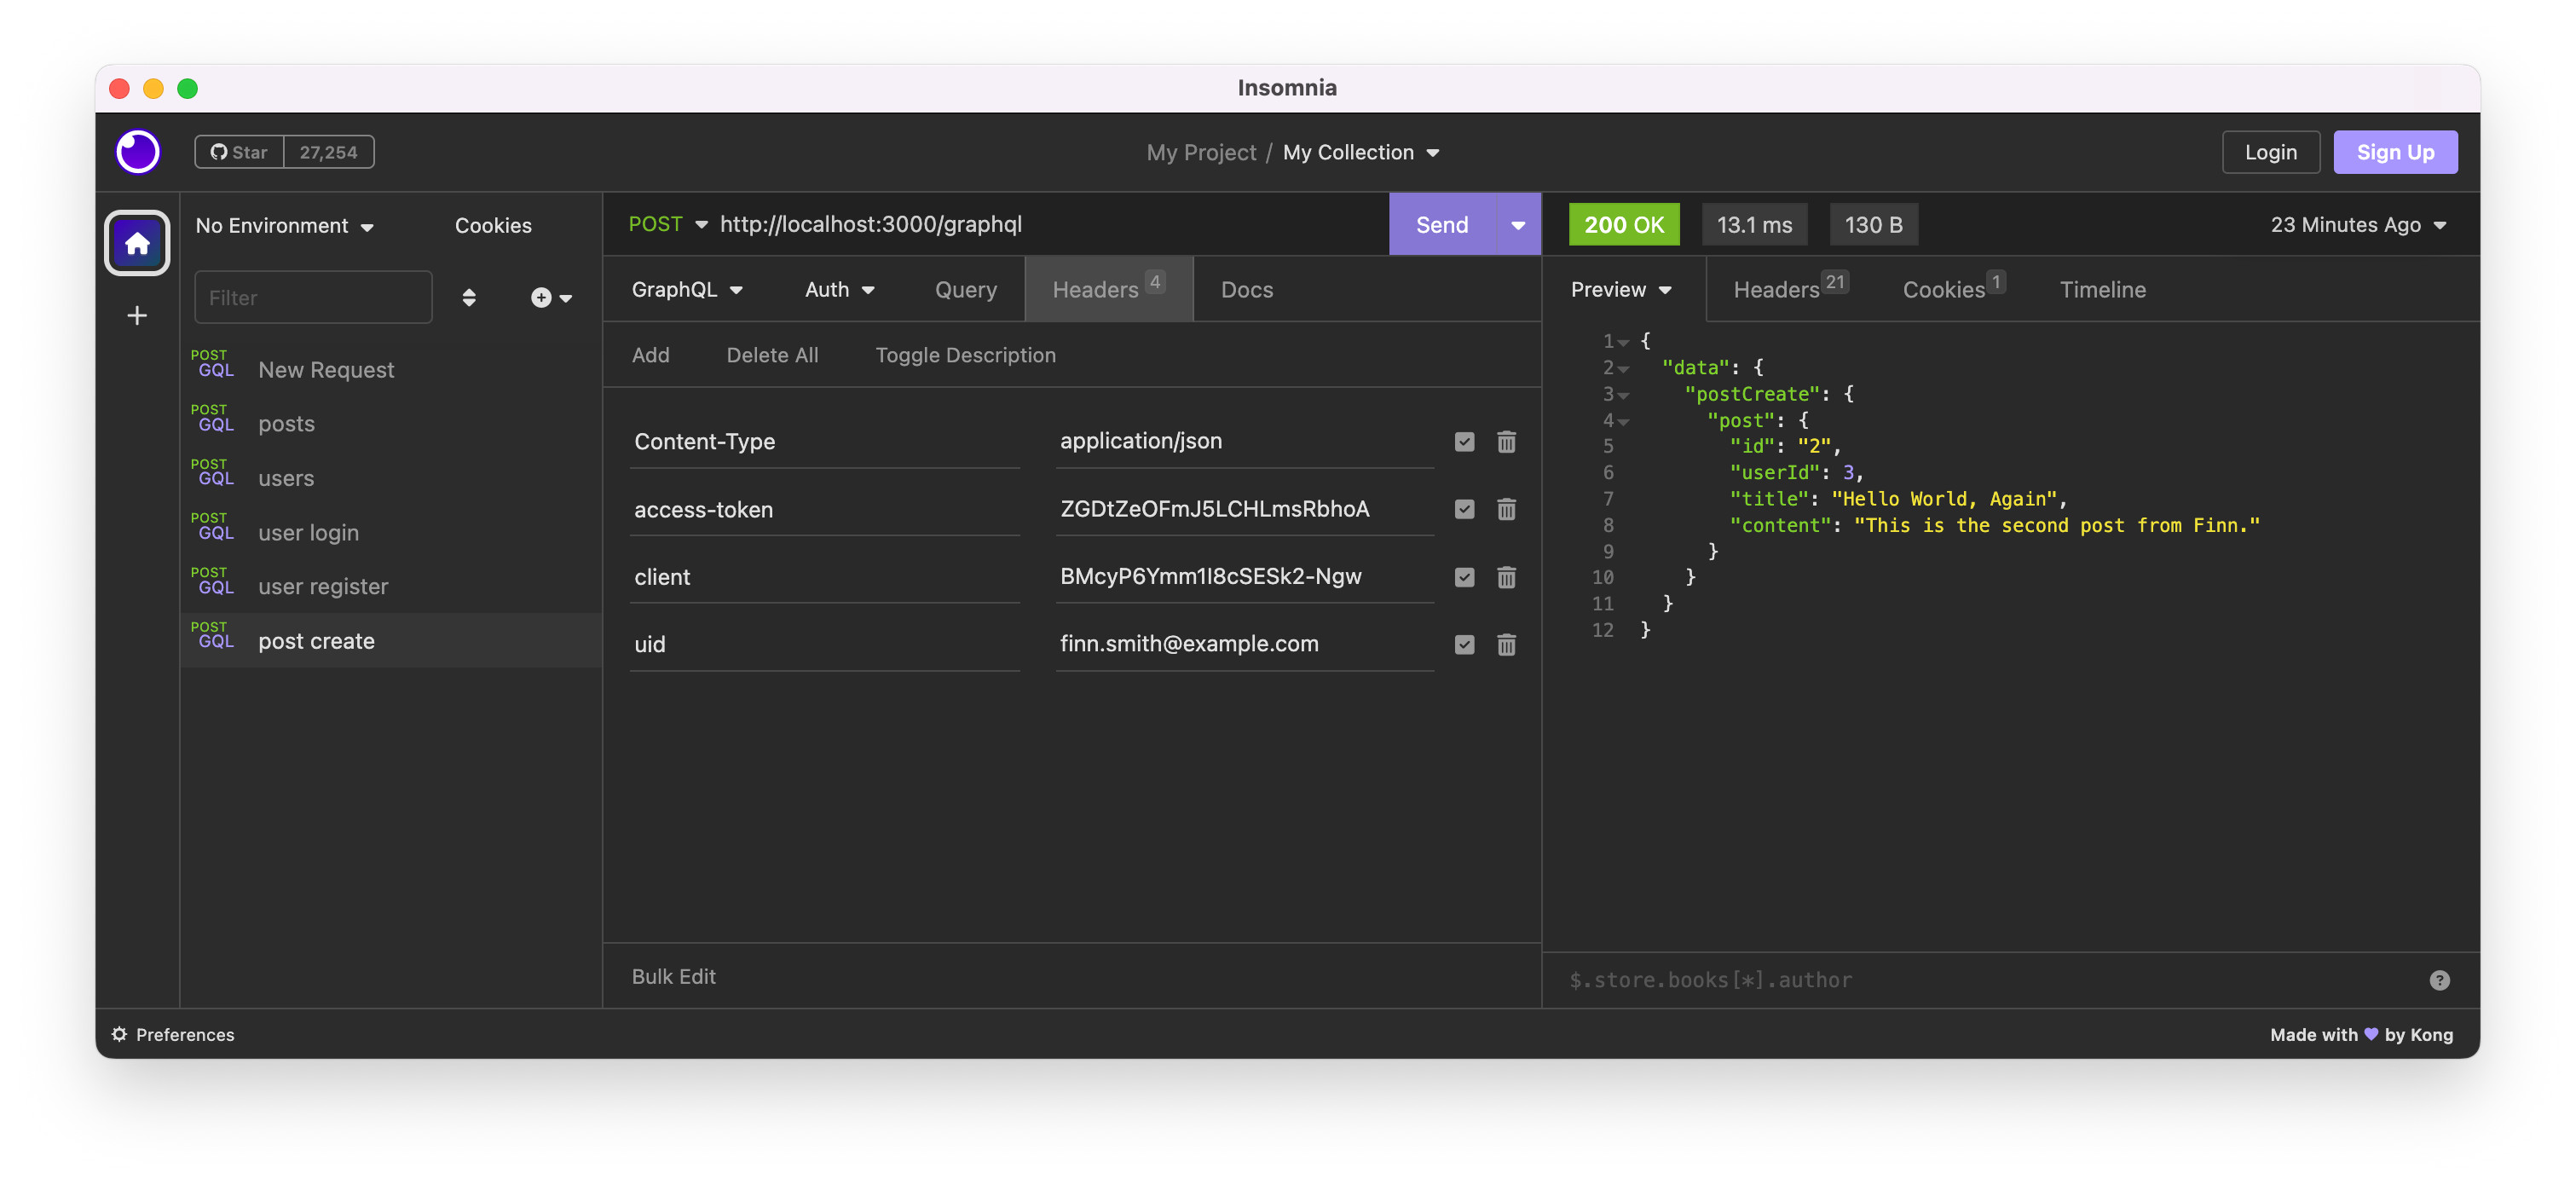The image size is (2576, 1185).
Task: Click Bulk Edit
Action: tap(673, 976)
